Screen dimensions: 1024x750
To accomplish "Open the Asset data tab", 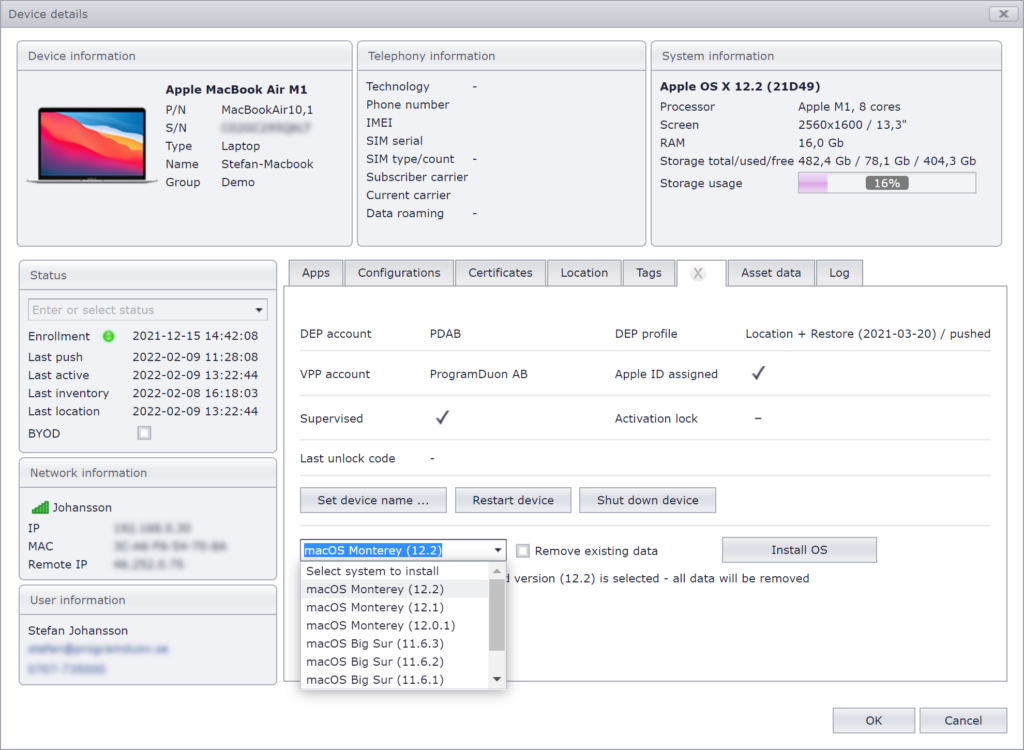I will [771, 273].
